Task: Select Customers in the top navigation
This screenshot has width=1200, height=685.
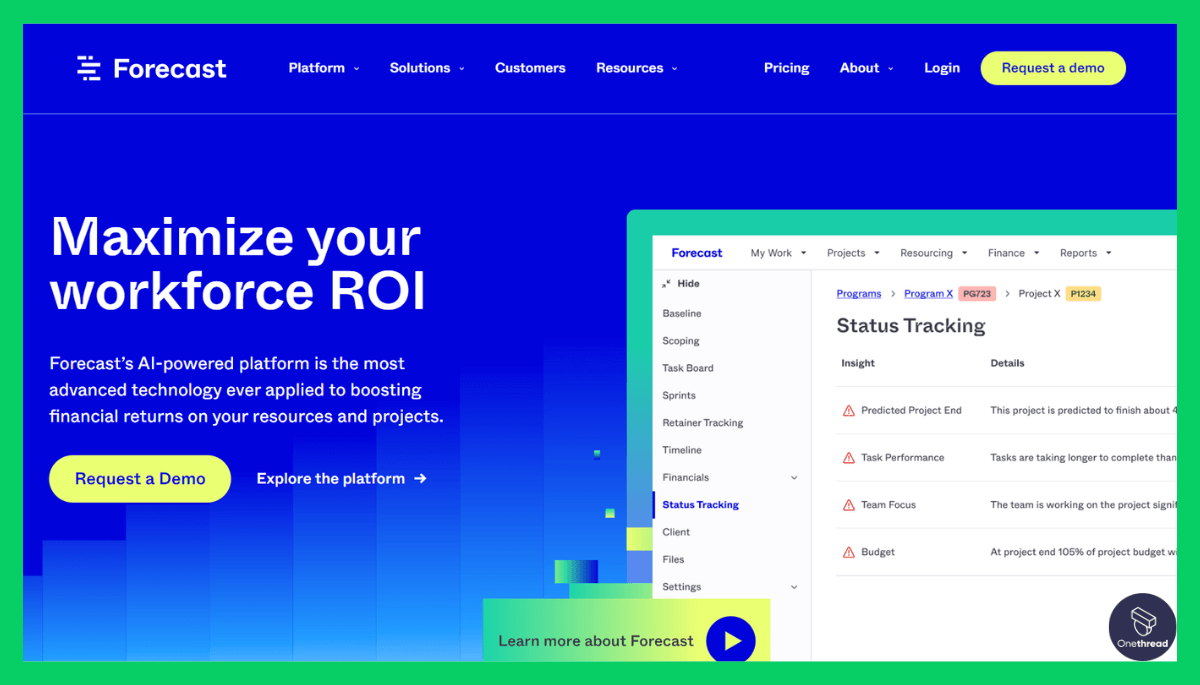Action: tap(530, 68)
